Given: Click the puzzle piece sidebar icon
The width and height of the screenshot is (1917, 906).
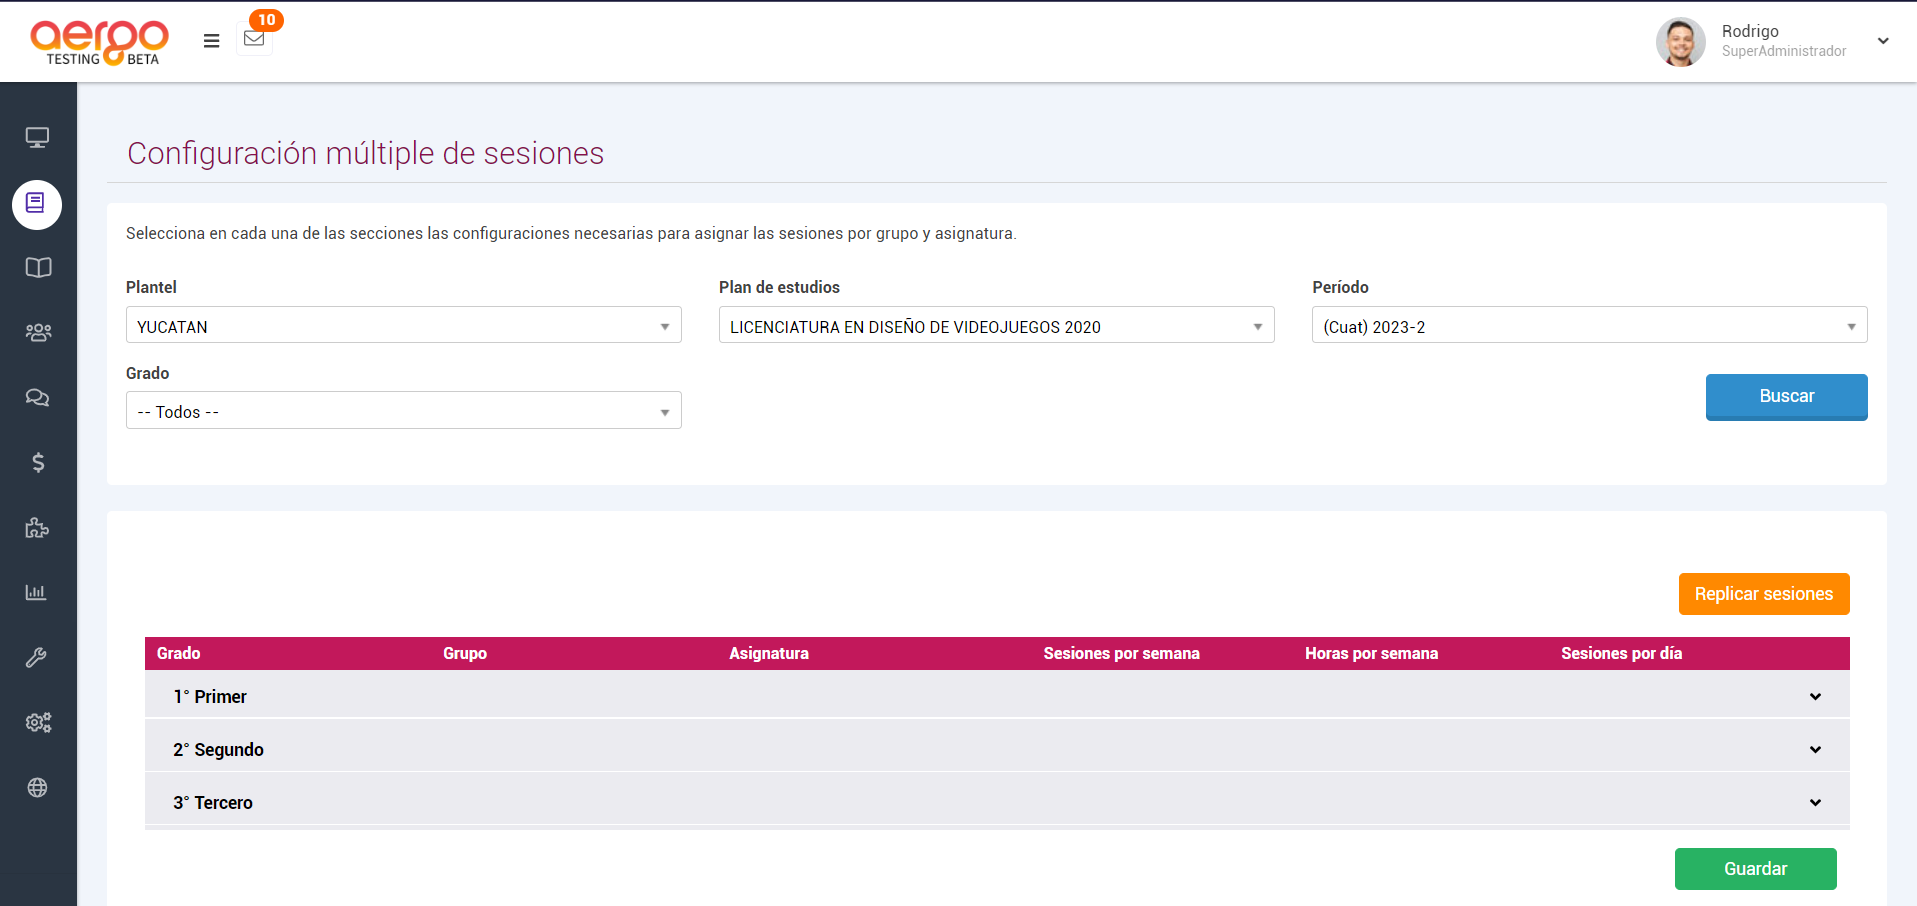Looking at the screenshot, I should 37,528.
